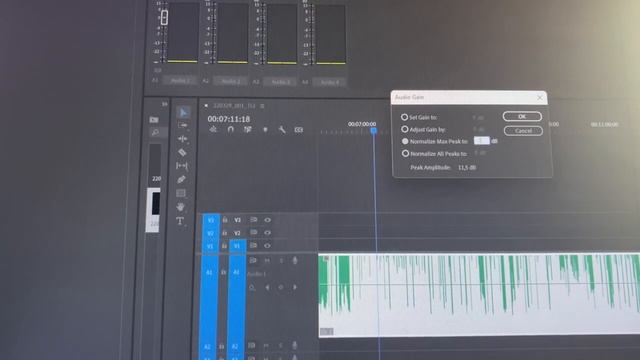Enable voice-over record on track A2
This screenshot has width=640, height=360.
point(294,346)
